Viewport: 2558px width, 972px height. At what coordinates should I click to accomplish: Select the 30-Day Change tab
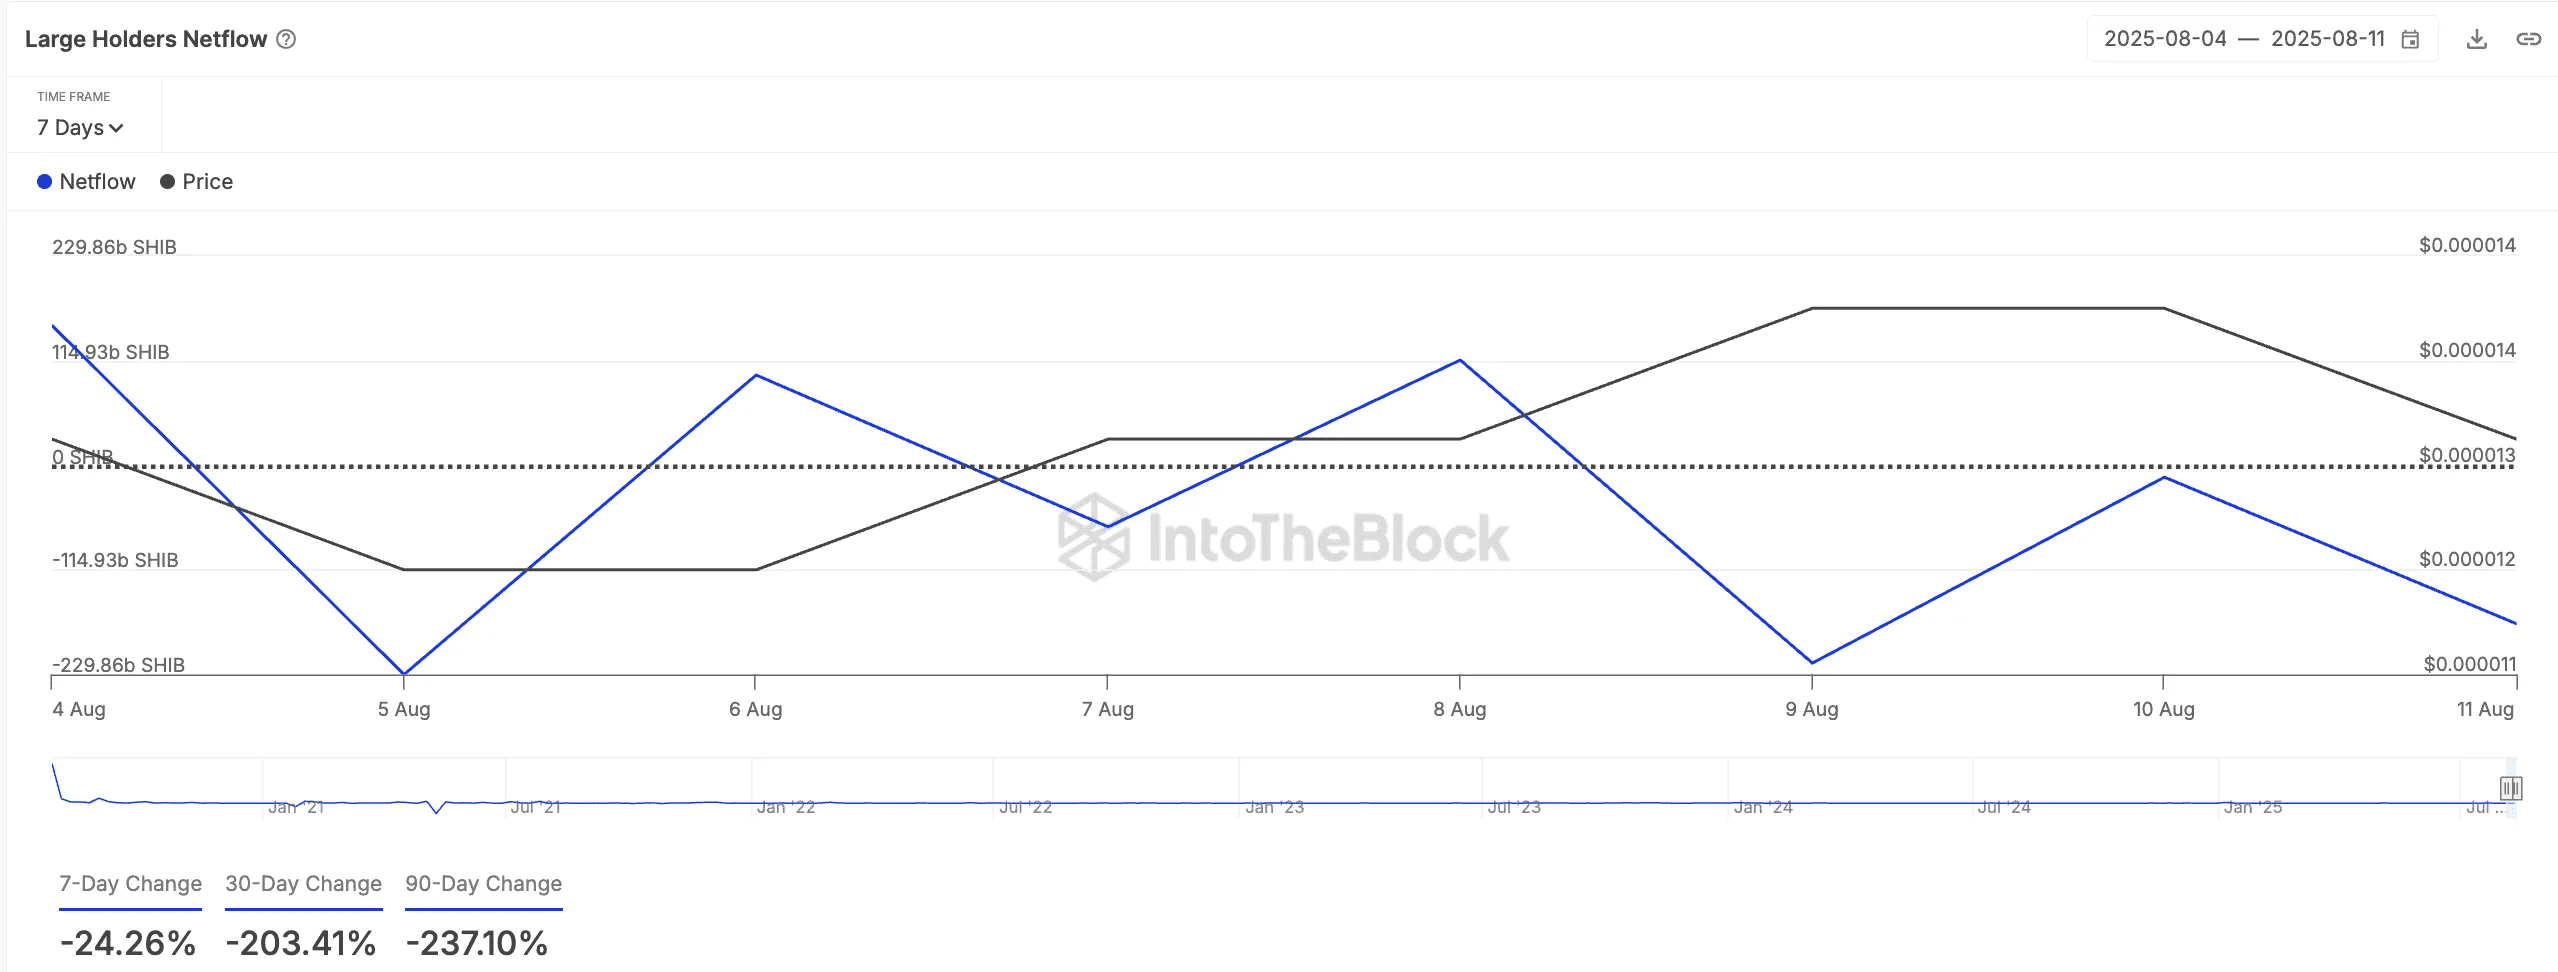pos(303,884)
